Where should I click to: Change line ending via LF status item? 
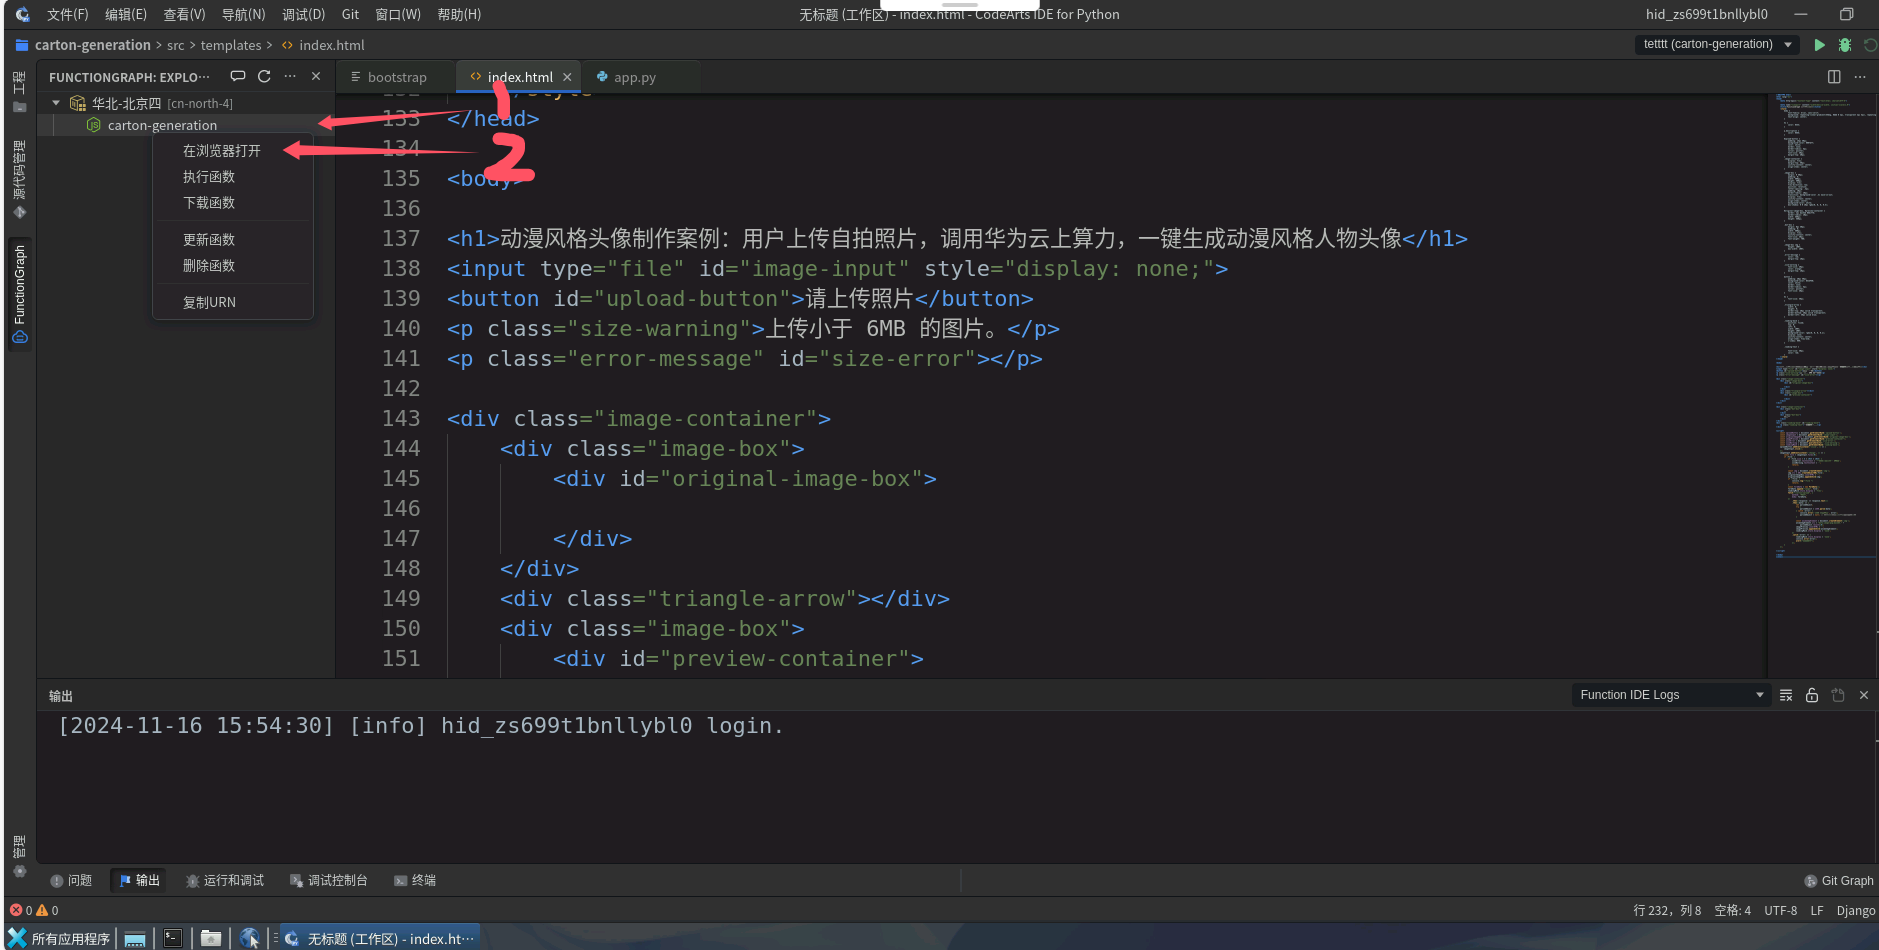pos(1817,910)
